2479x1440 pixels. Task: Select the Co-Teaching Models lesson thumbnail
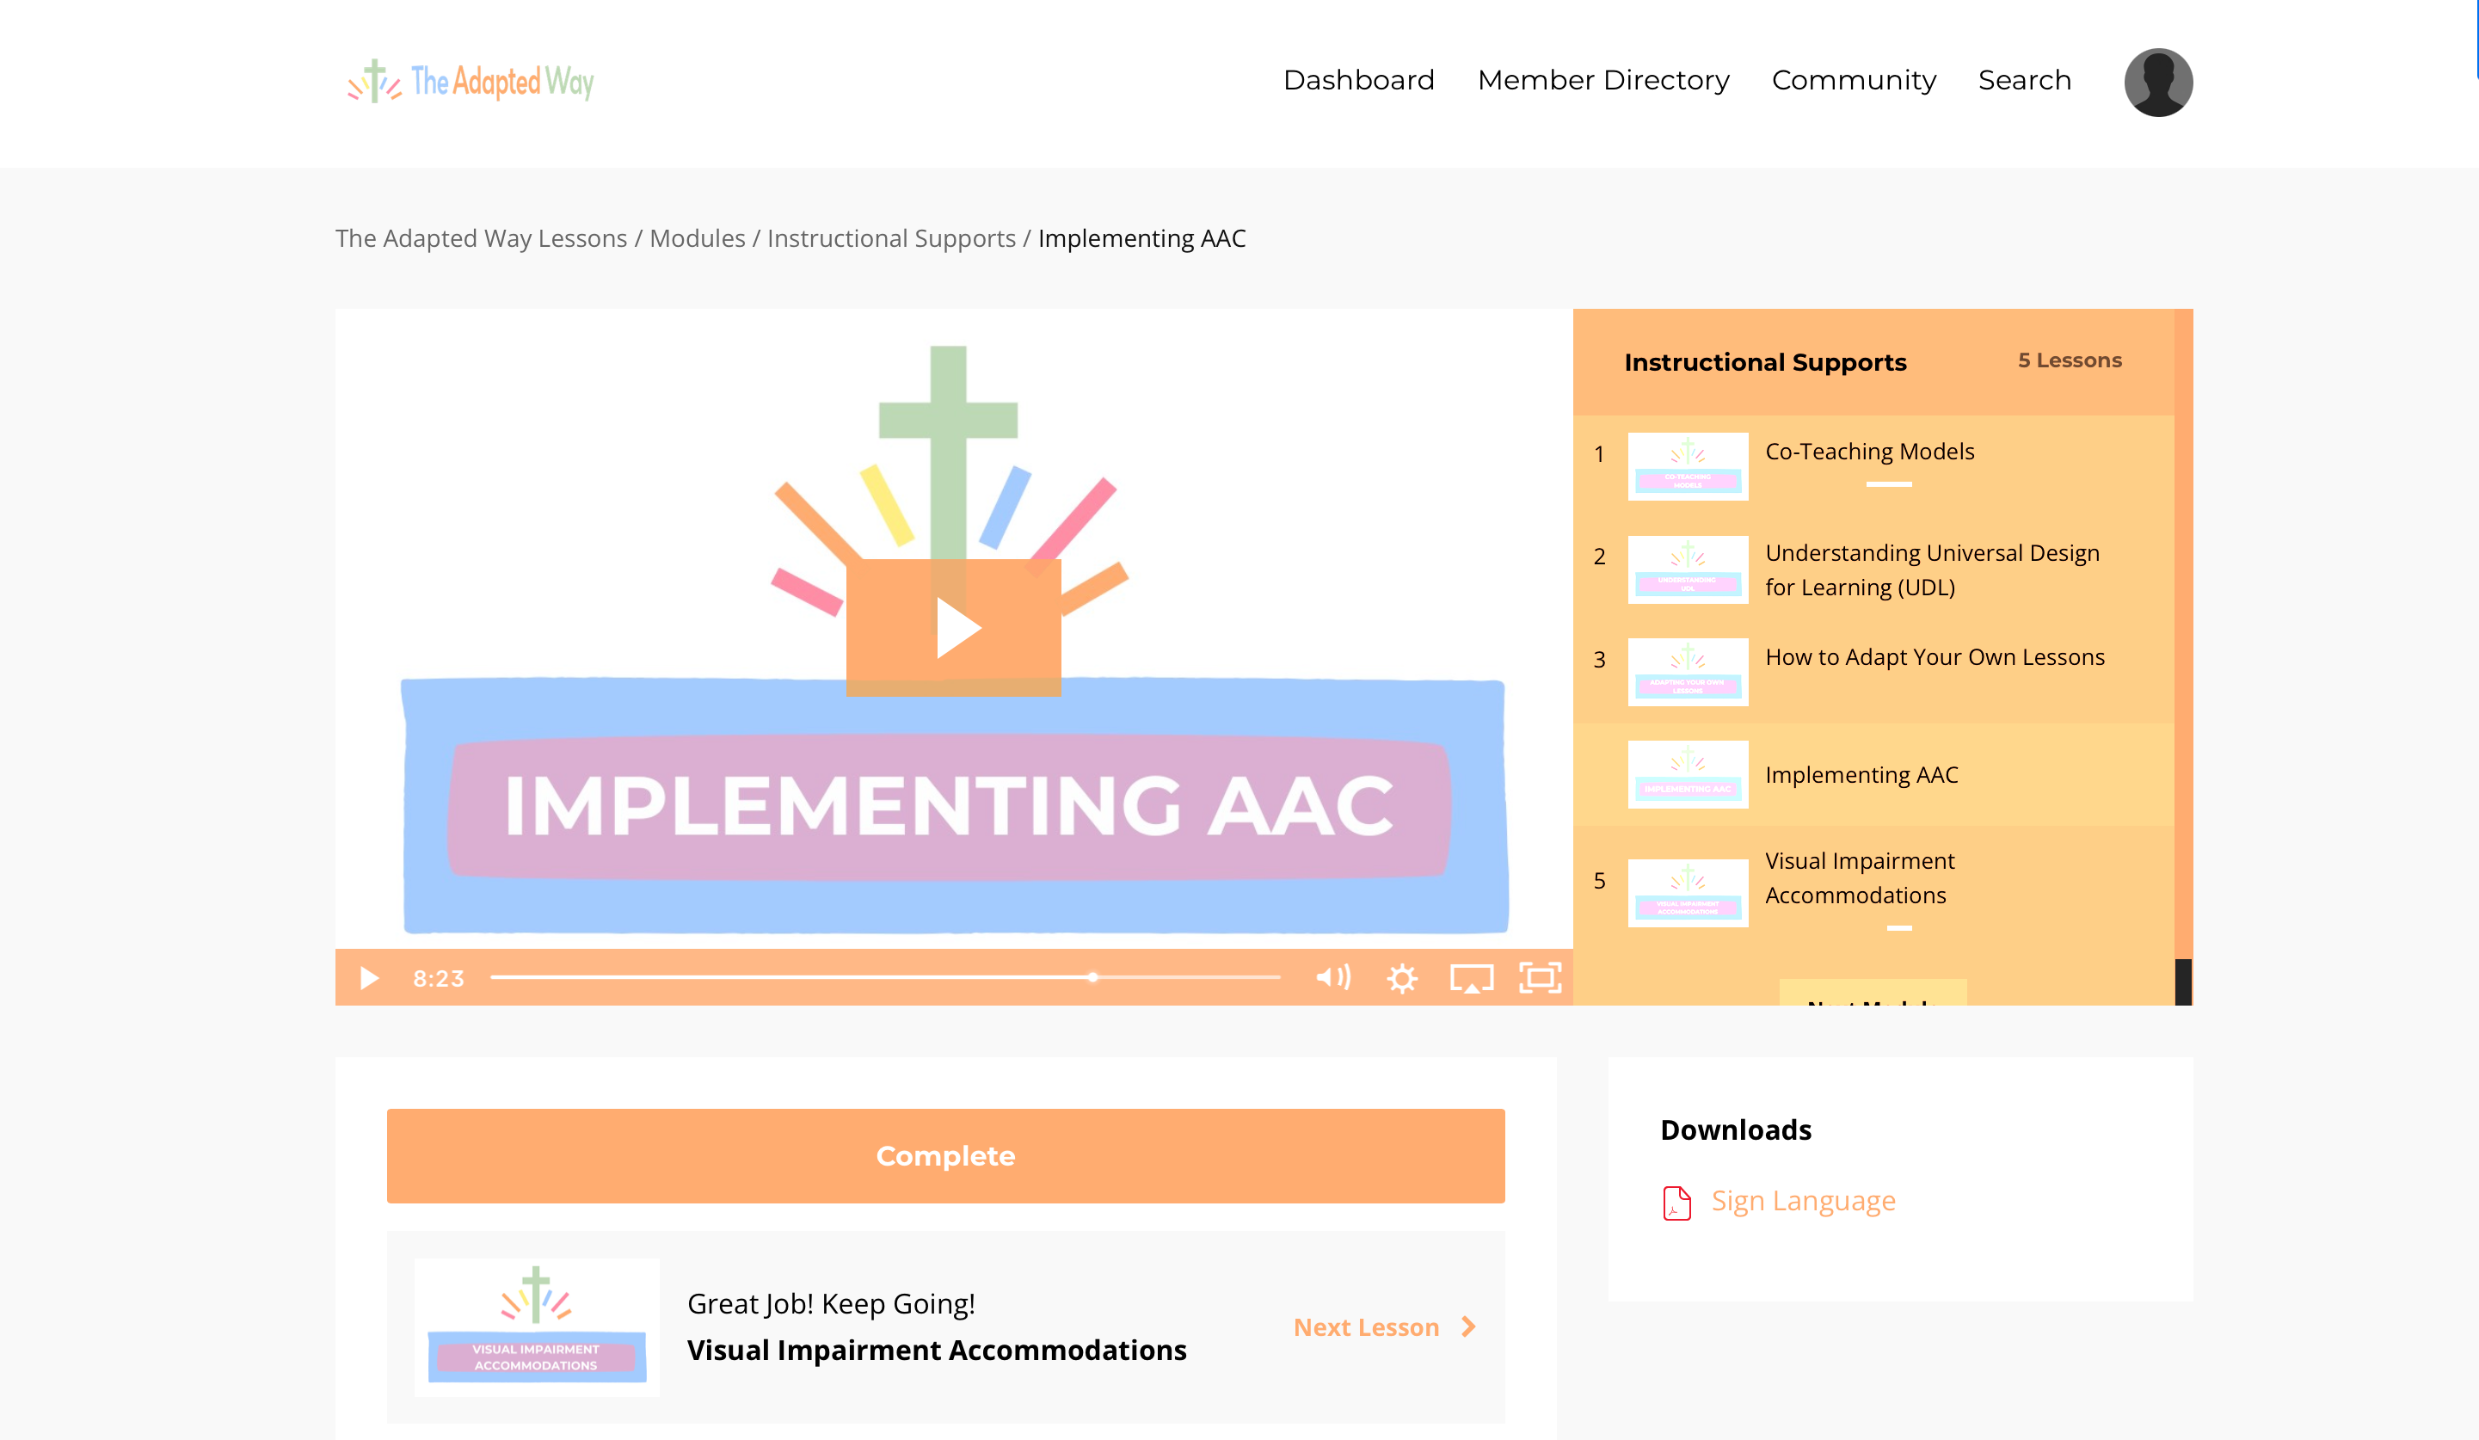tap(1688, 466)
